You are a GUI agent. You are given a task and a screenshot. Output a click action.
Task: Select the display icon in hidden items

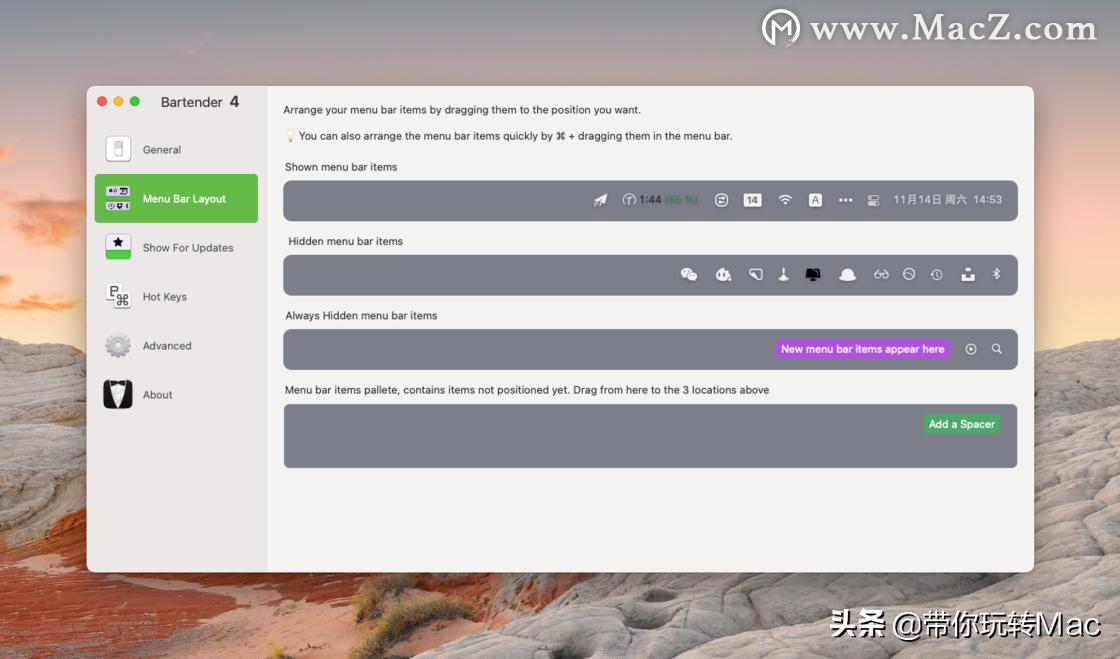pyautogui.click(x=814, y=274)
